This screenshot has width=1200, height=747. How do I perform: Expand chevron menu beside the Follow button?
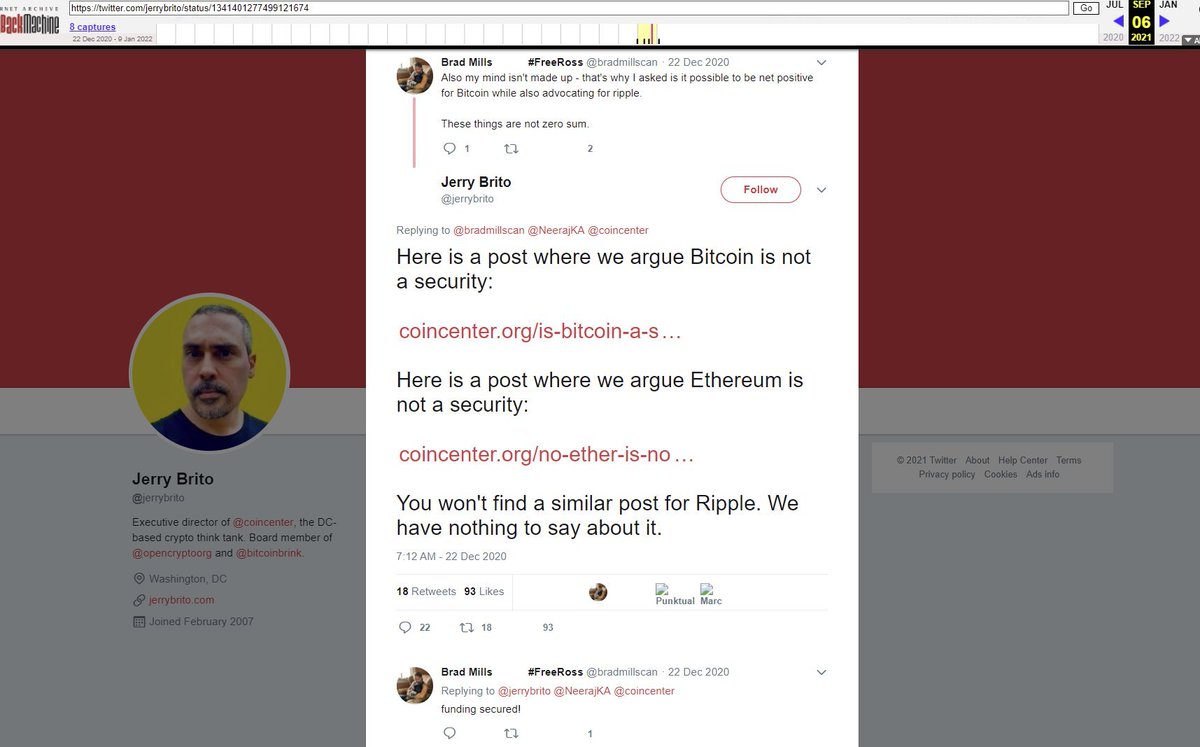tap(822, 190)
